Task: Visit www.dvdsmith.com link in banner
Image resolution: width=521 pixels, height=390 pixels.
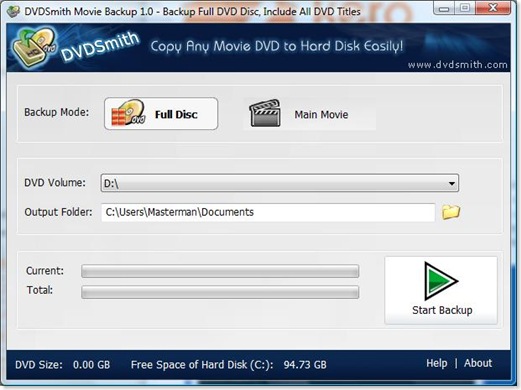Action: tap(458, 64)
